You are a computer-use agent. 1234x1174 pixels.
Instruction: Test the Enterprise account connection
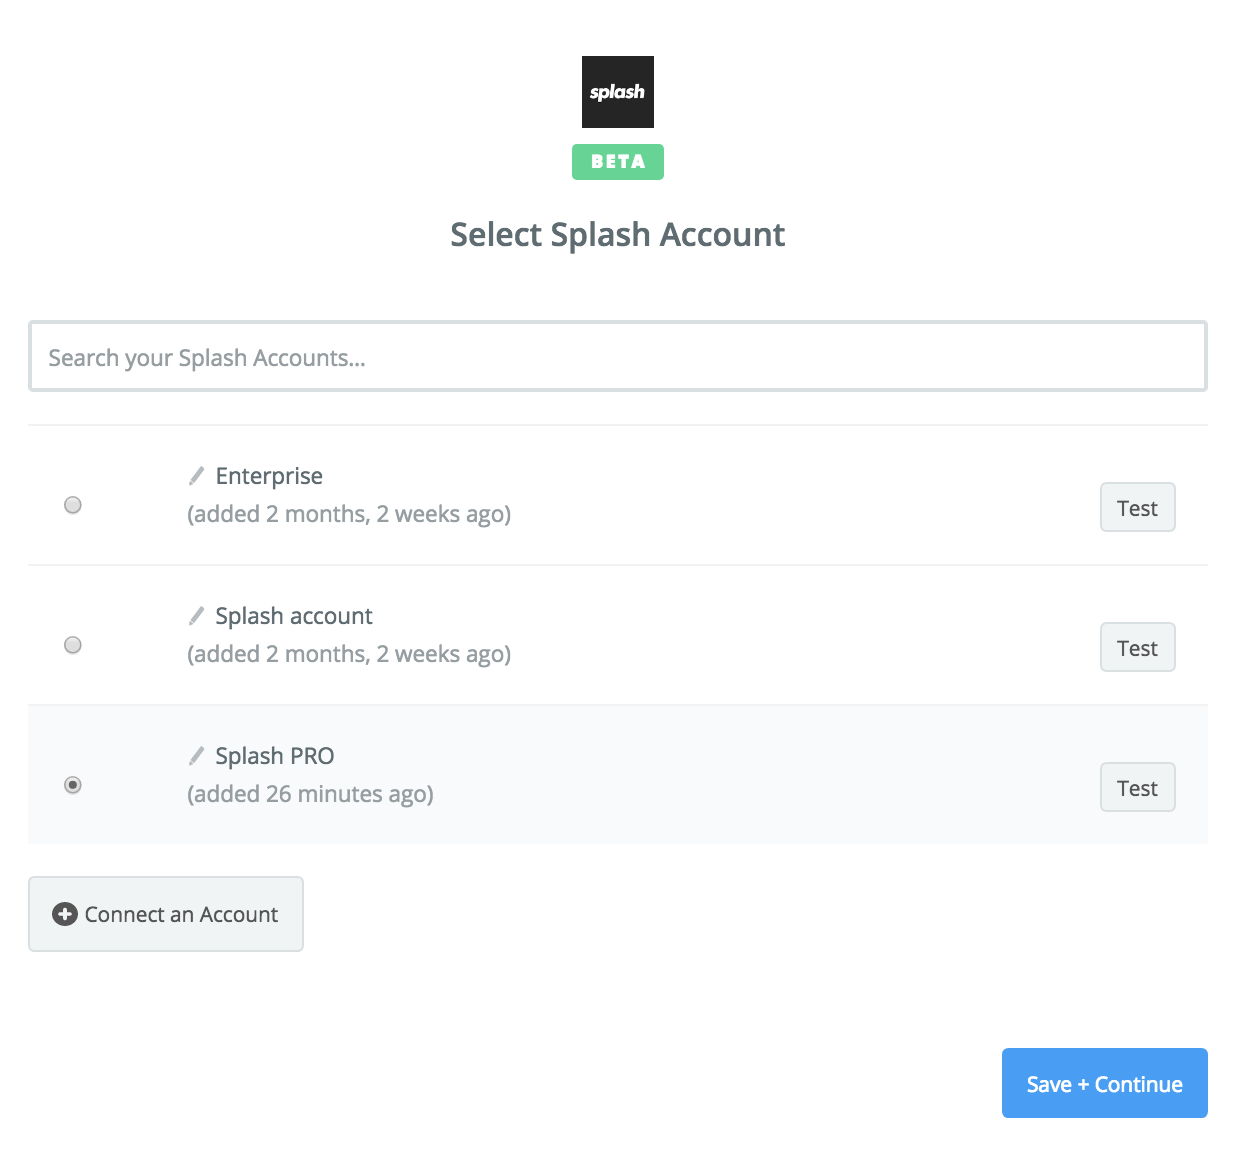click(x=1137, y=507)
